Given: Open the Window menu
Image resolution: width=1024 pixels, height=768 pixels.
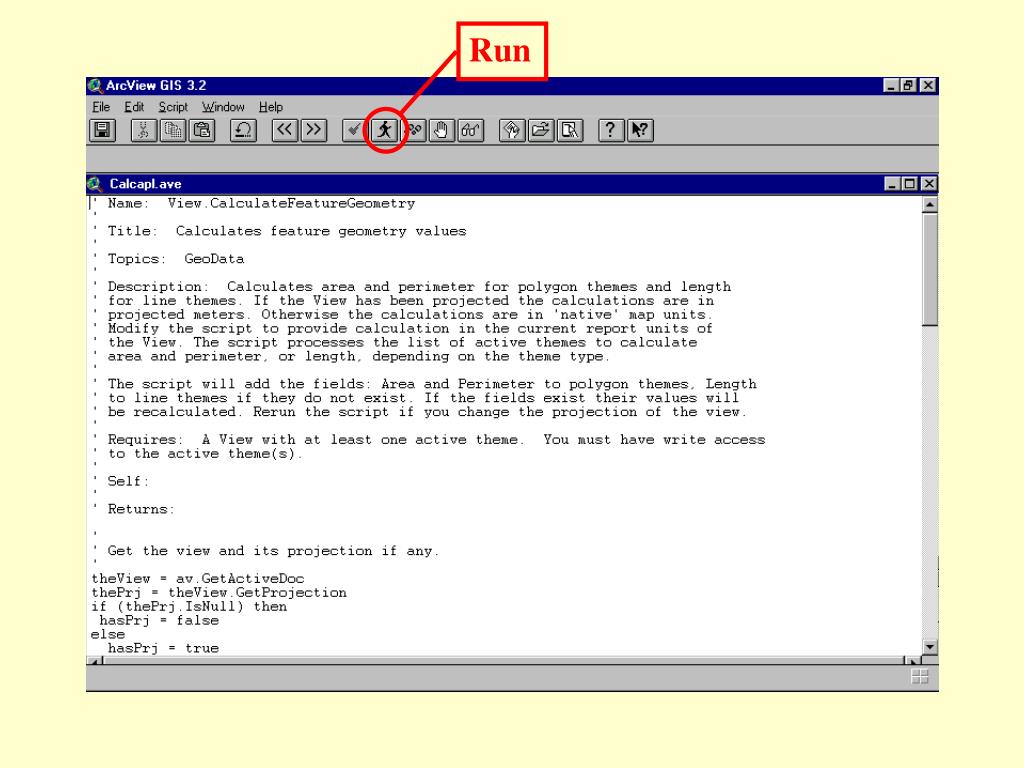Looking at the screenshot, I should coord(223,107).
